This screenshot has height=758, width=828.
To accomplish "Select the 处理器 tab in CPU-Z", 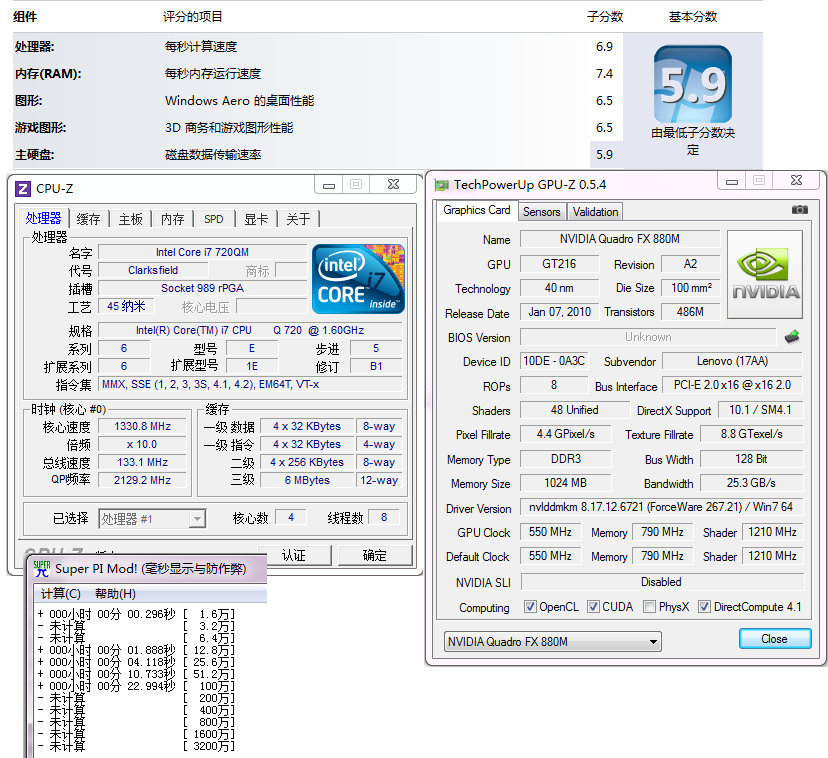I will [43, 218].
